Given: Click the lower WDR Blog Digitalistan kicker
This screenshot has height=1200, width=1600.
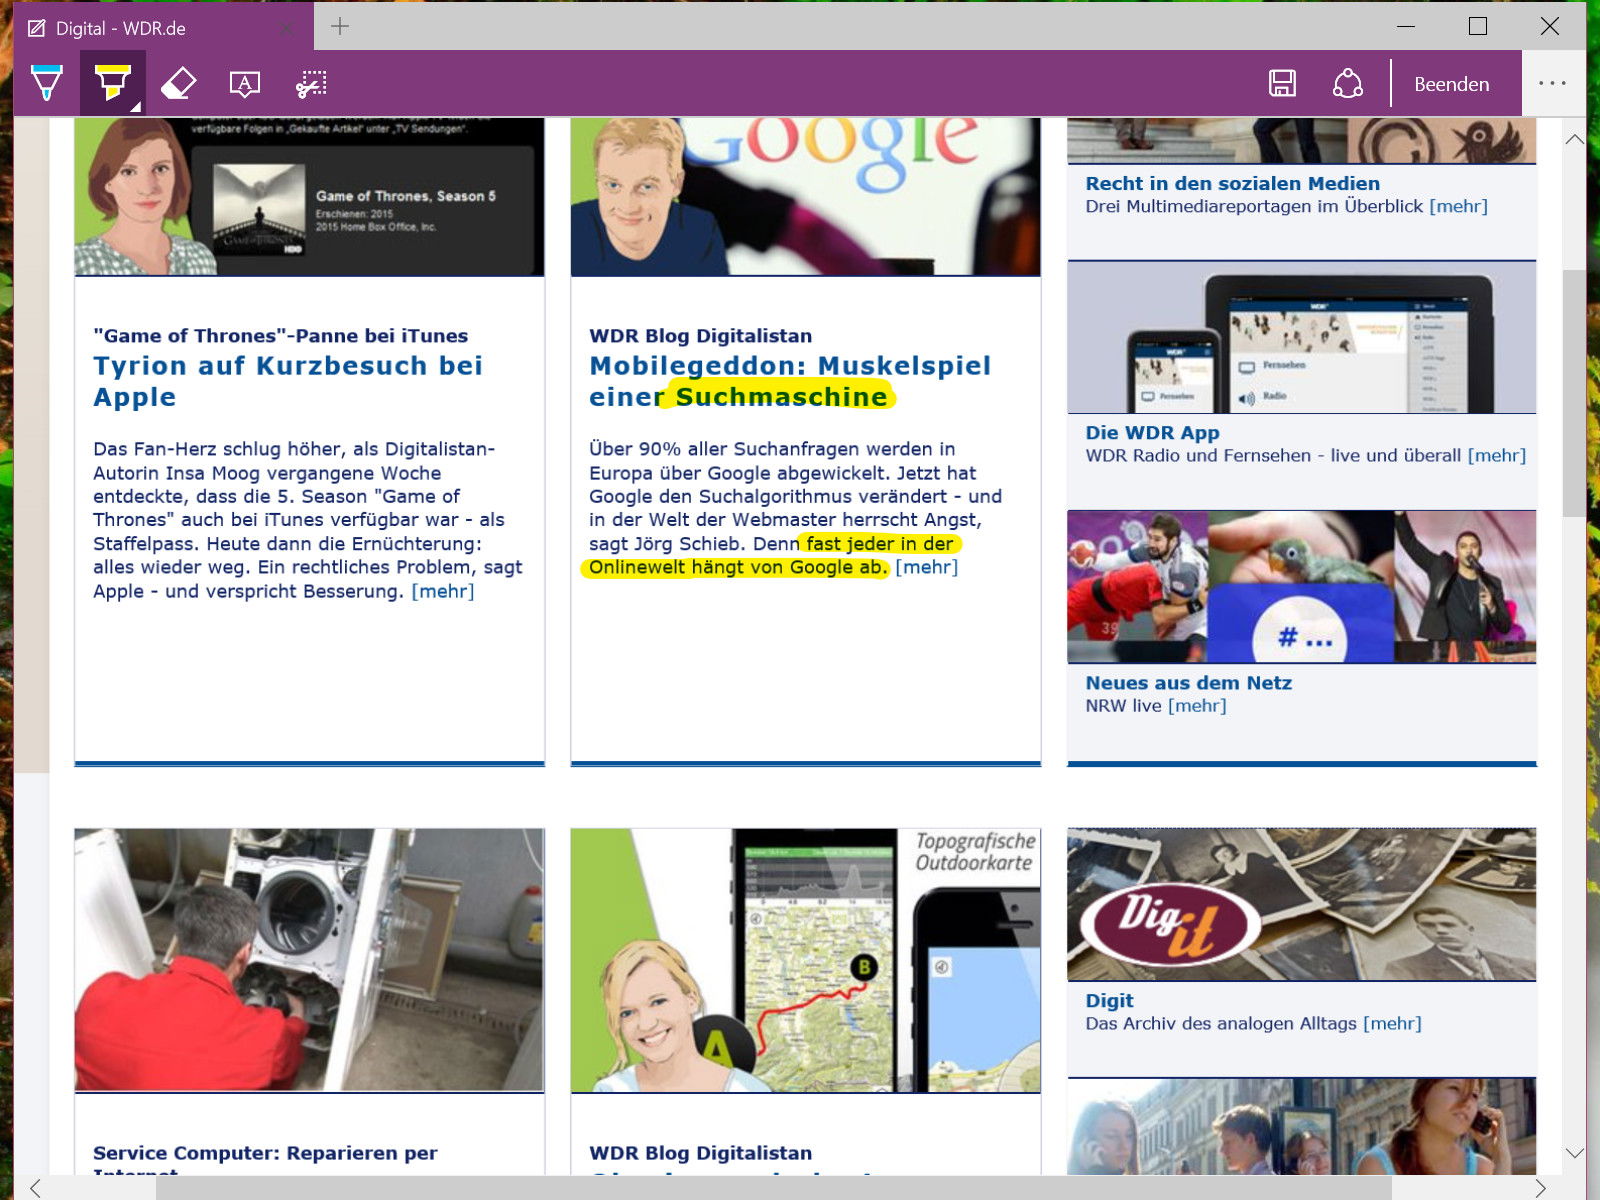Looking at the screenshot, I should tap(700, 1153).
